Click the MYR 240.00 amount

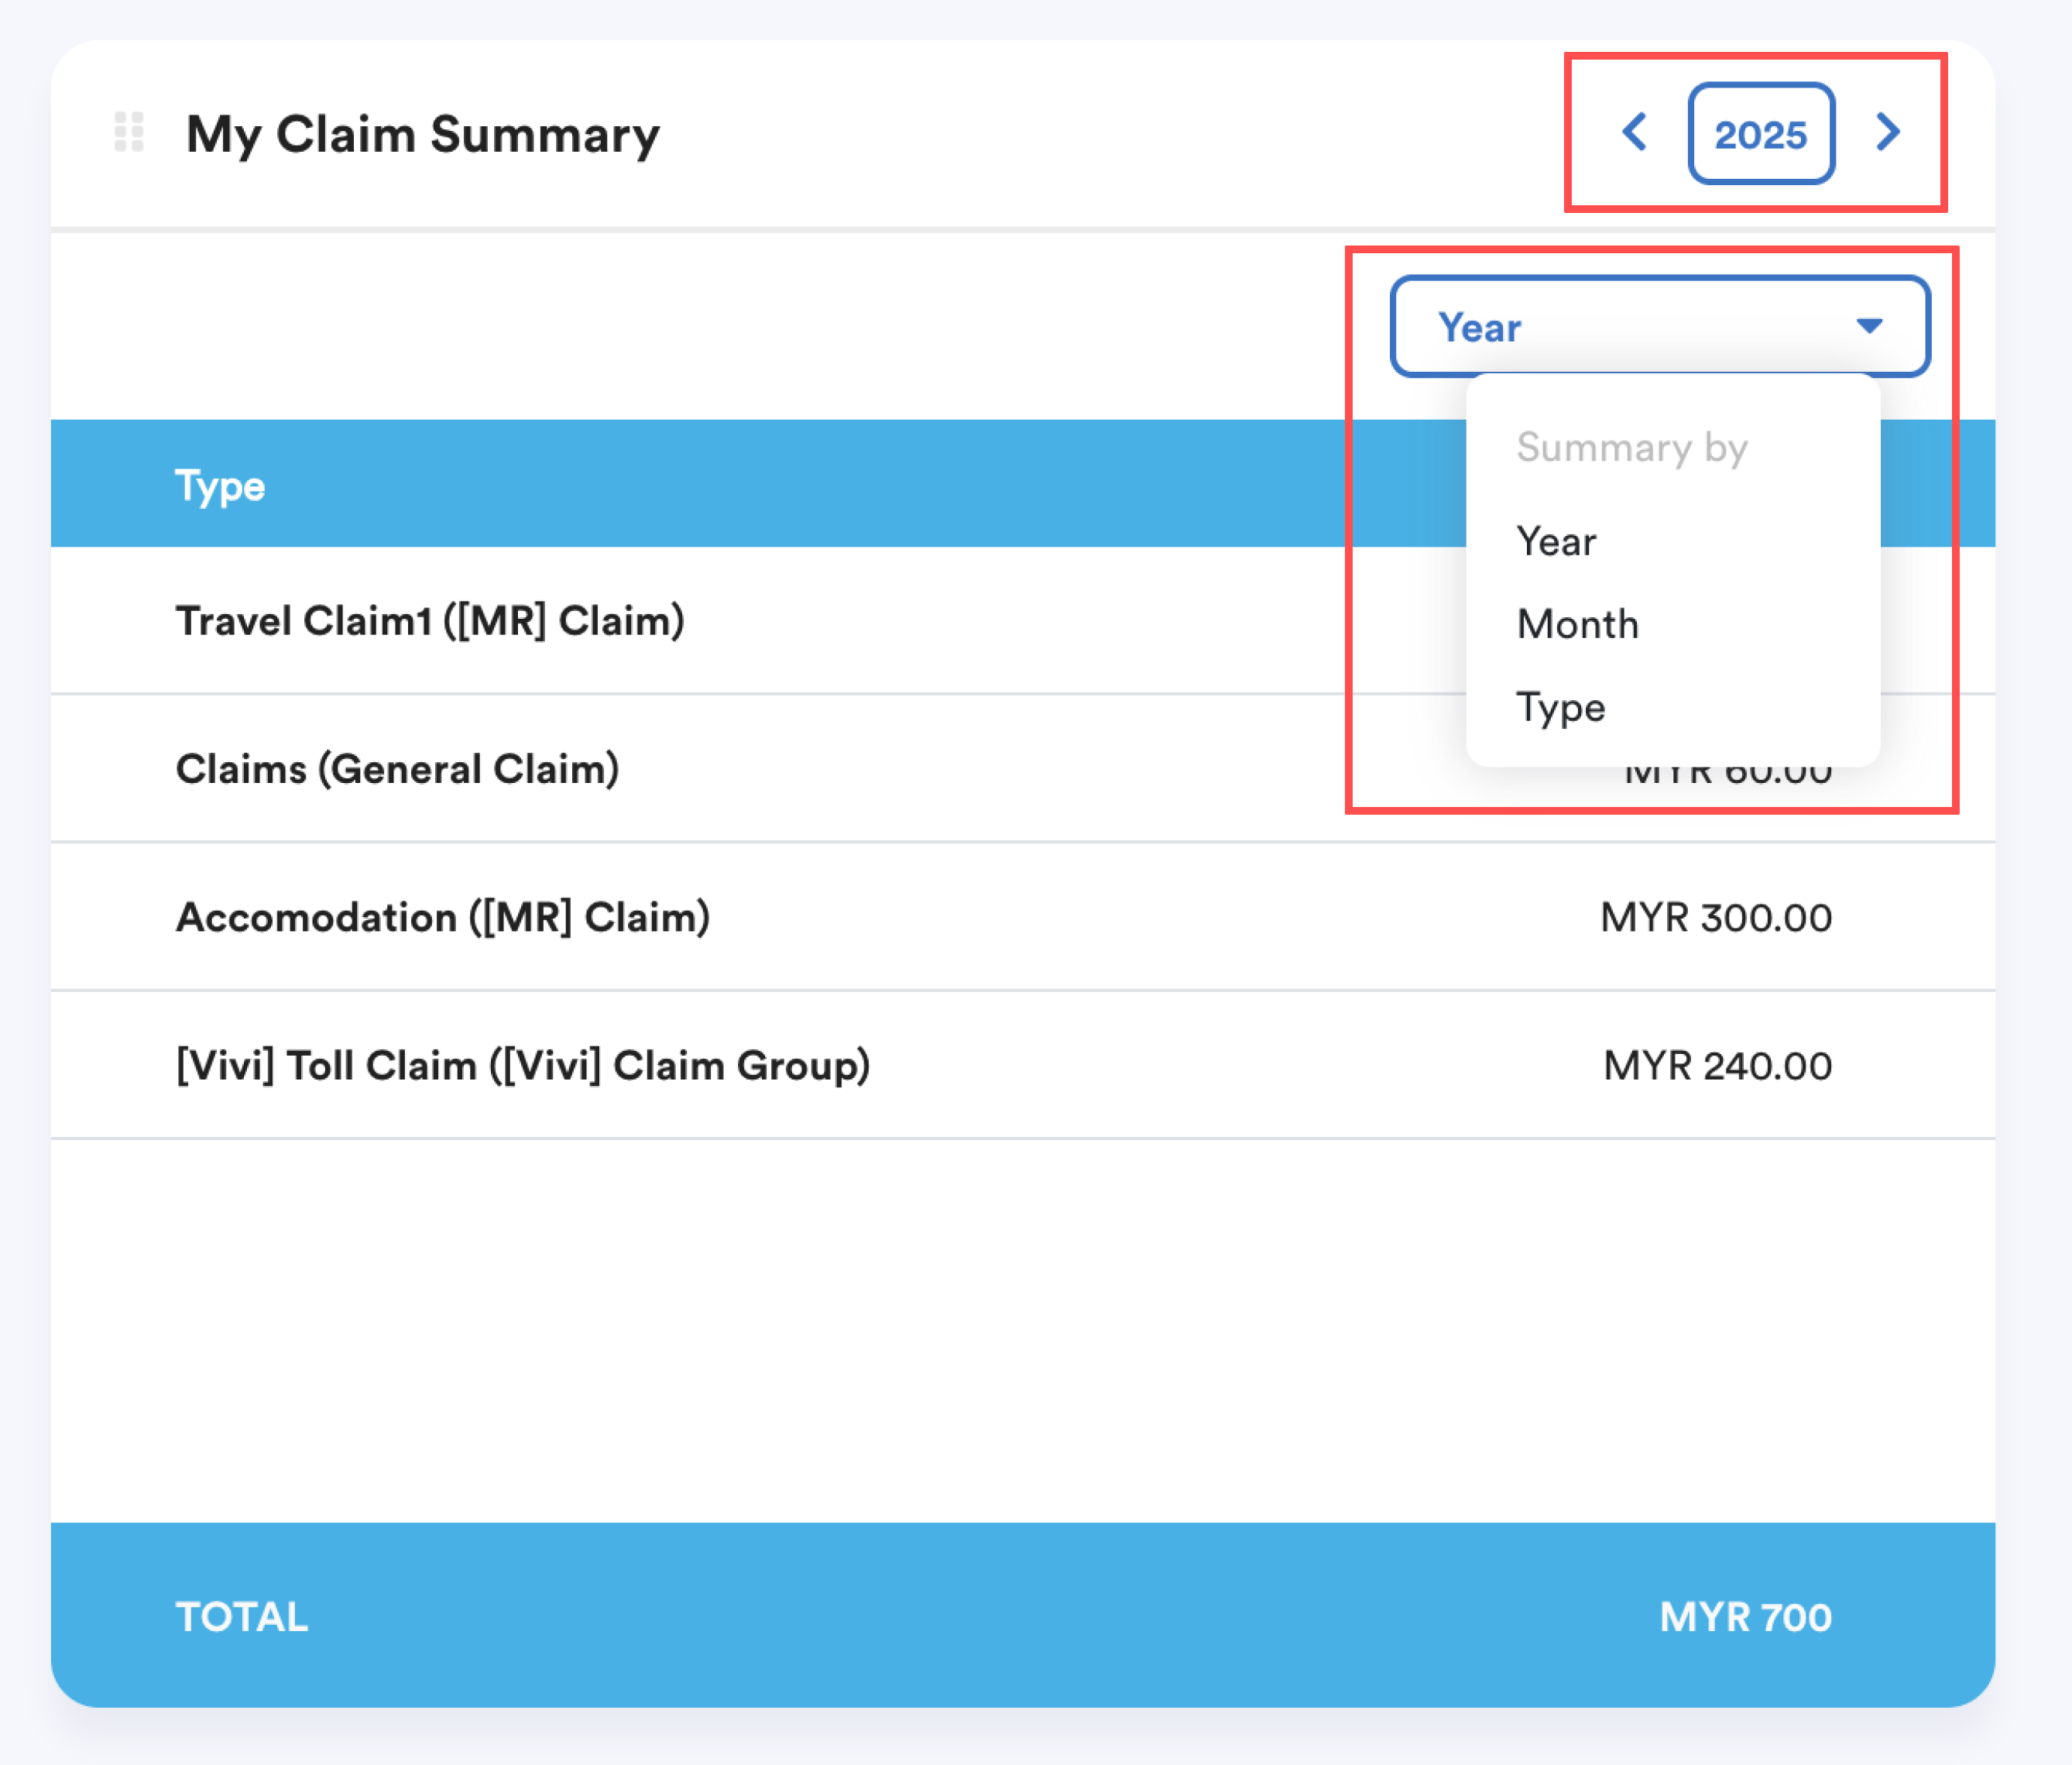click(x=1717, y=1065)
